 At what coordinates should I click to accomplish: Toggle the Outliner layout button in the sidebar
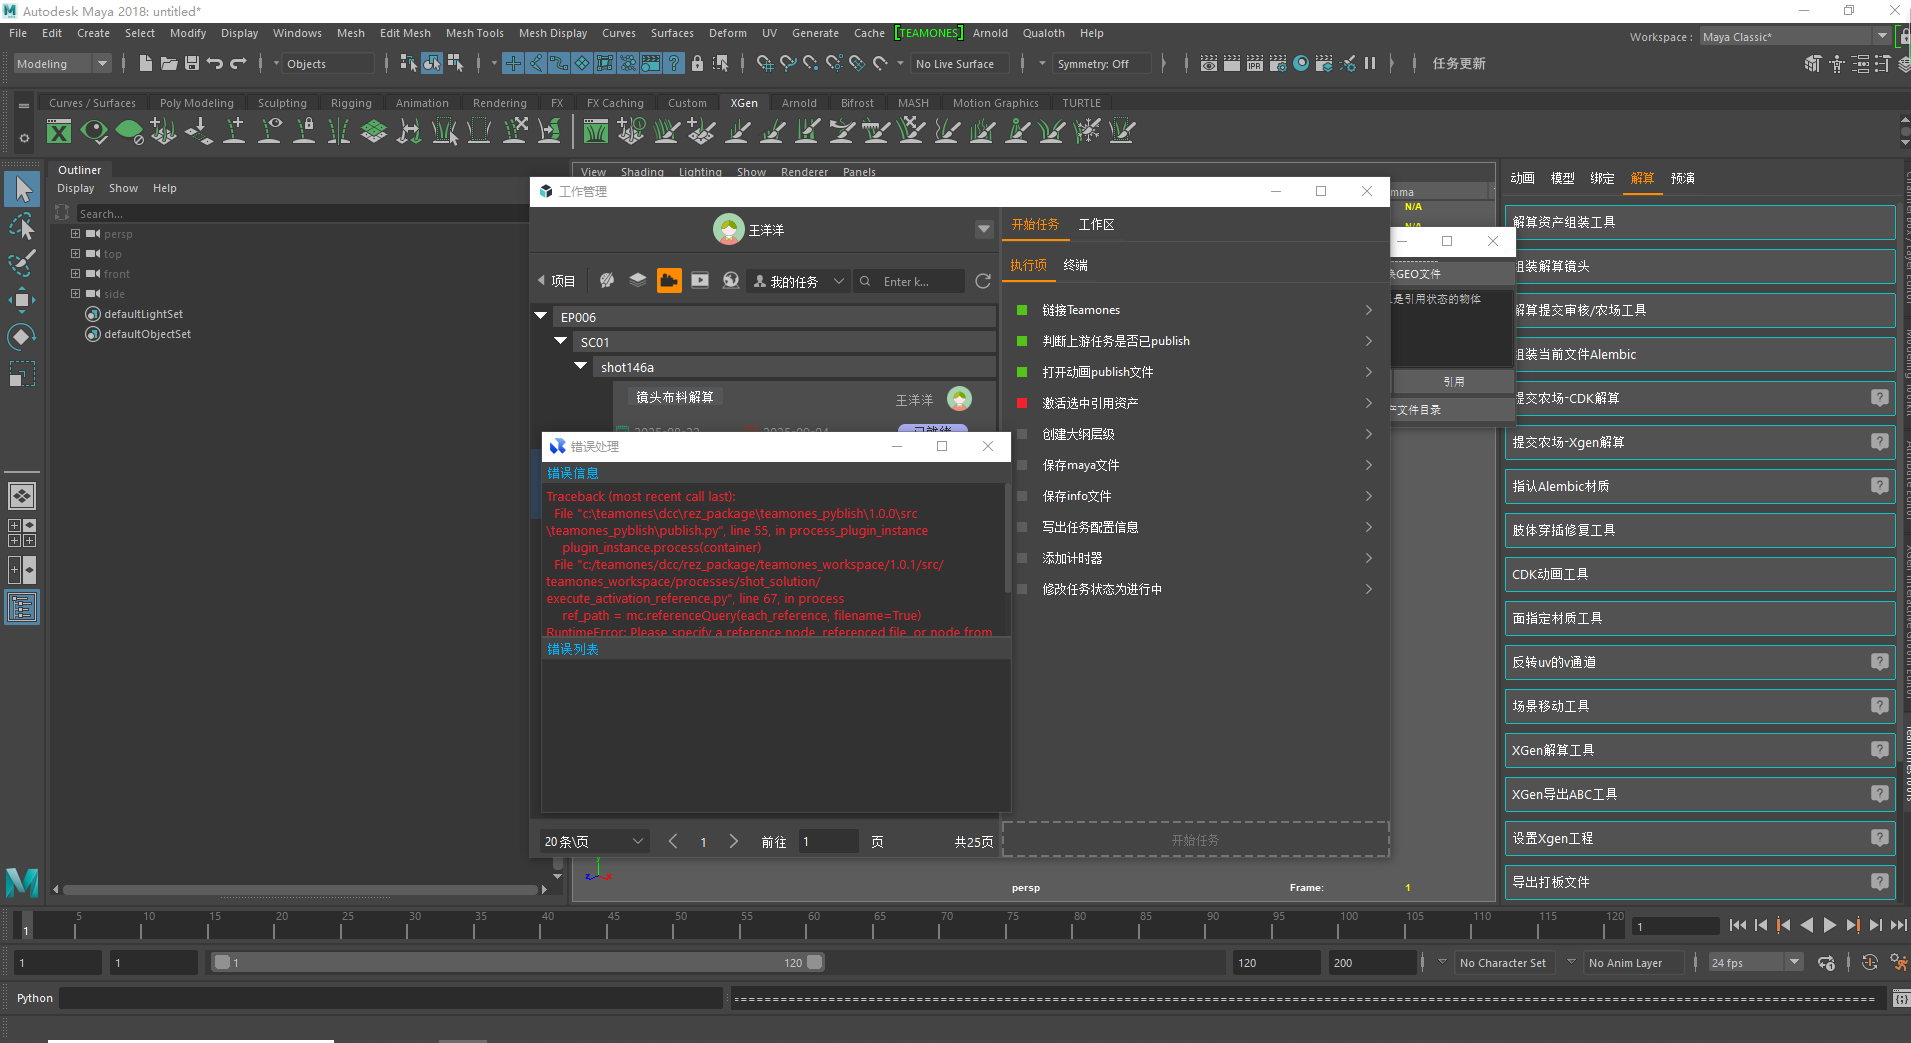(x=21, y=607)
